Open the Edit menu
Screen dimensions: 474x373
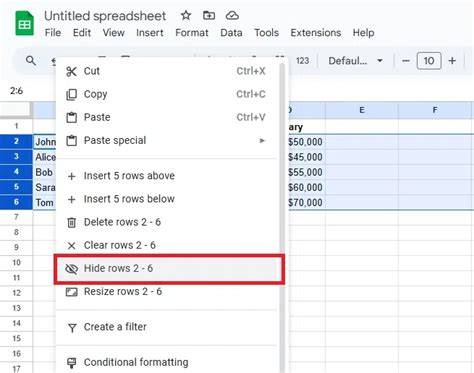coord(82,33)
